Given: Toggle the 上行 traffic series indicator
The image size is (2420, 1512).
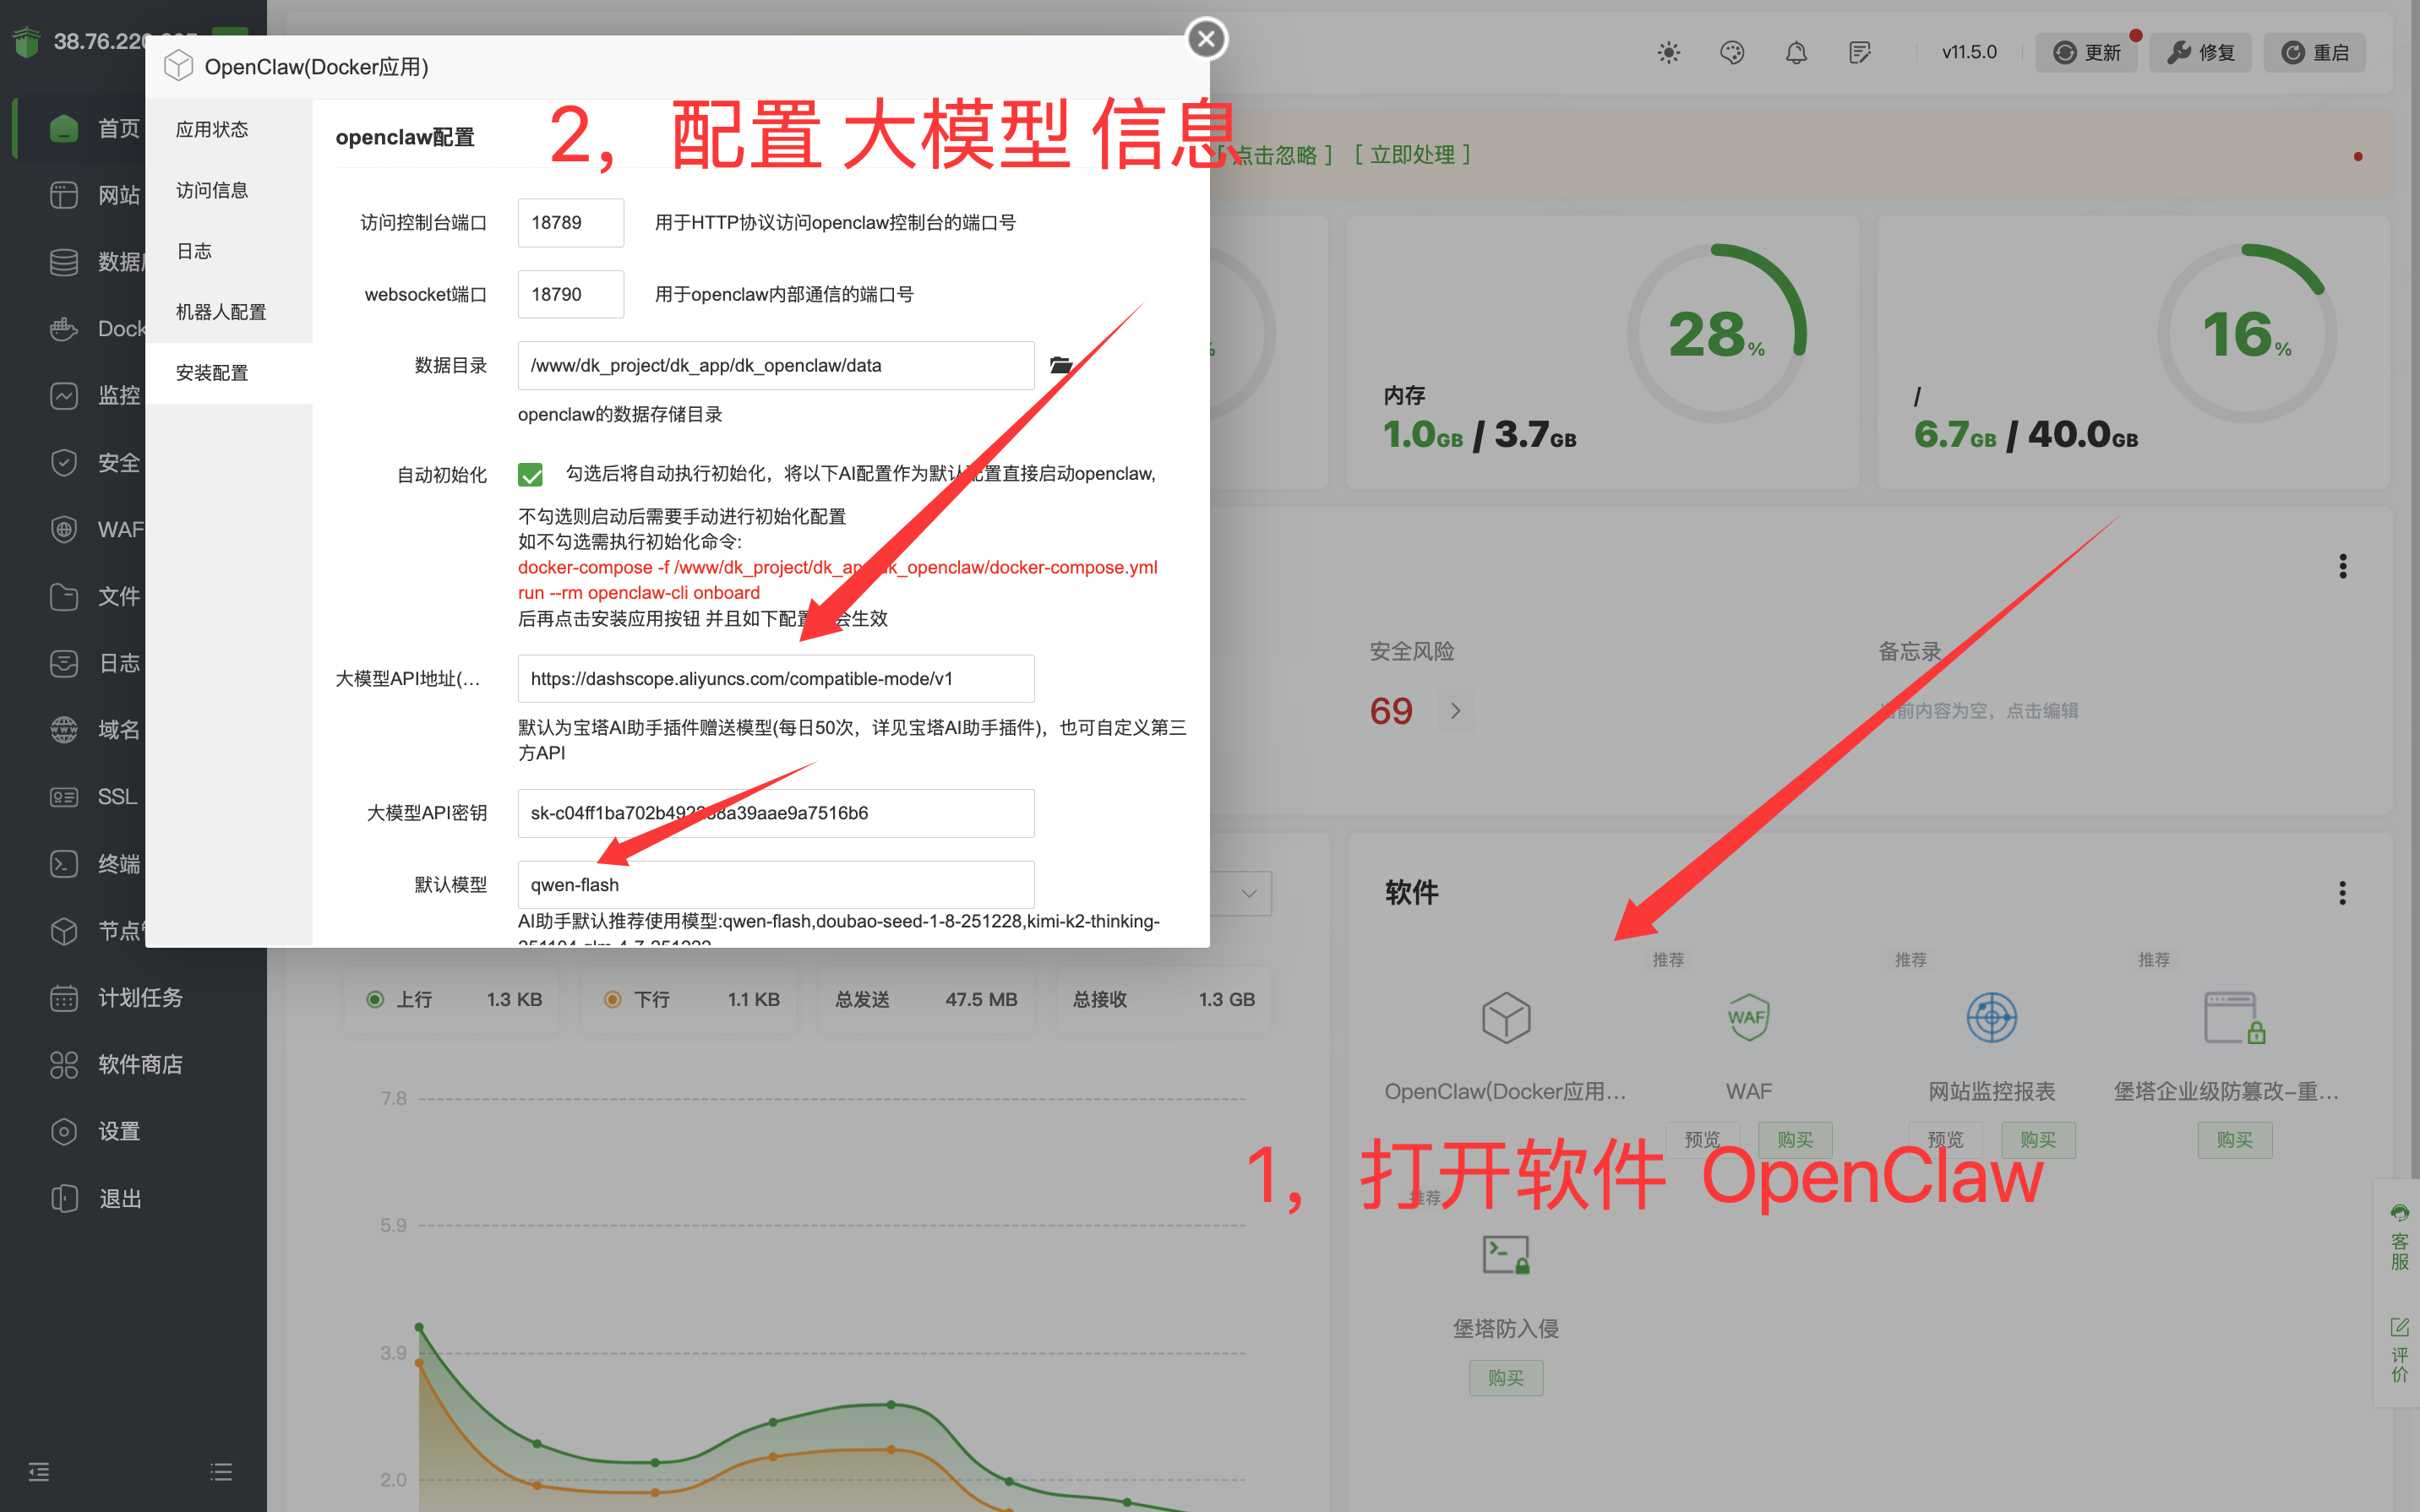Looking at the screenshot, I should [x=375, y=999].
